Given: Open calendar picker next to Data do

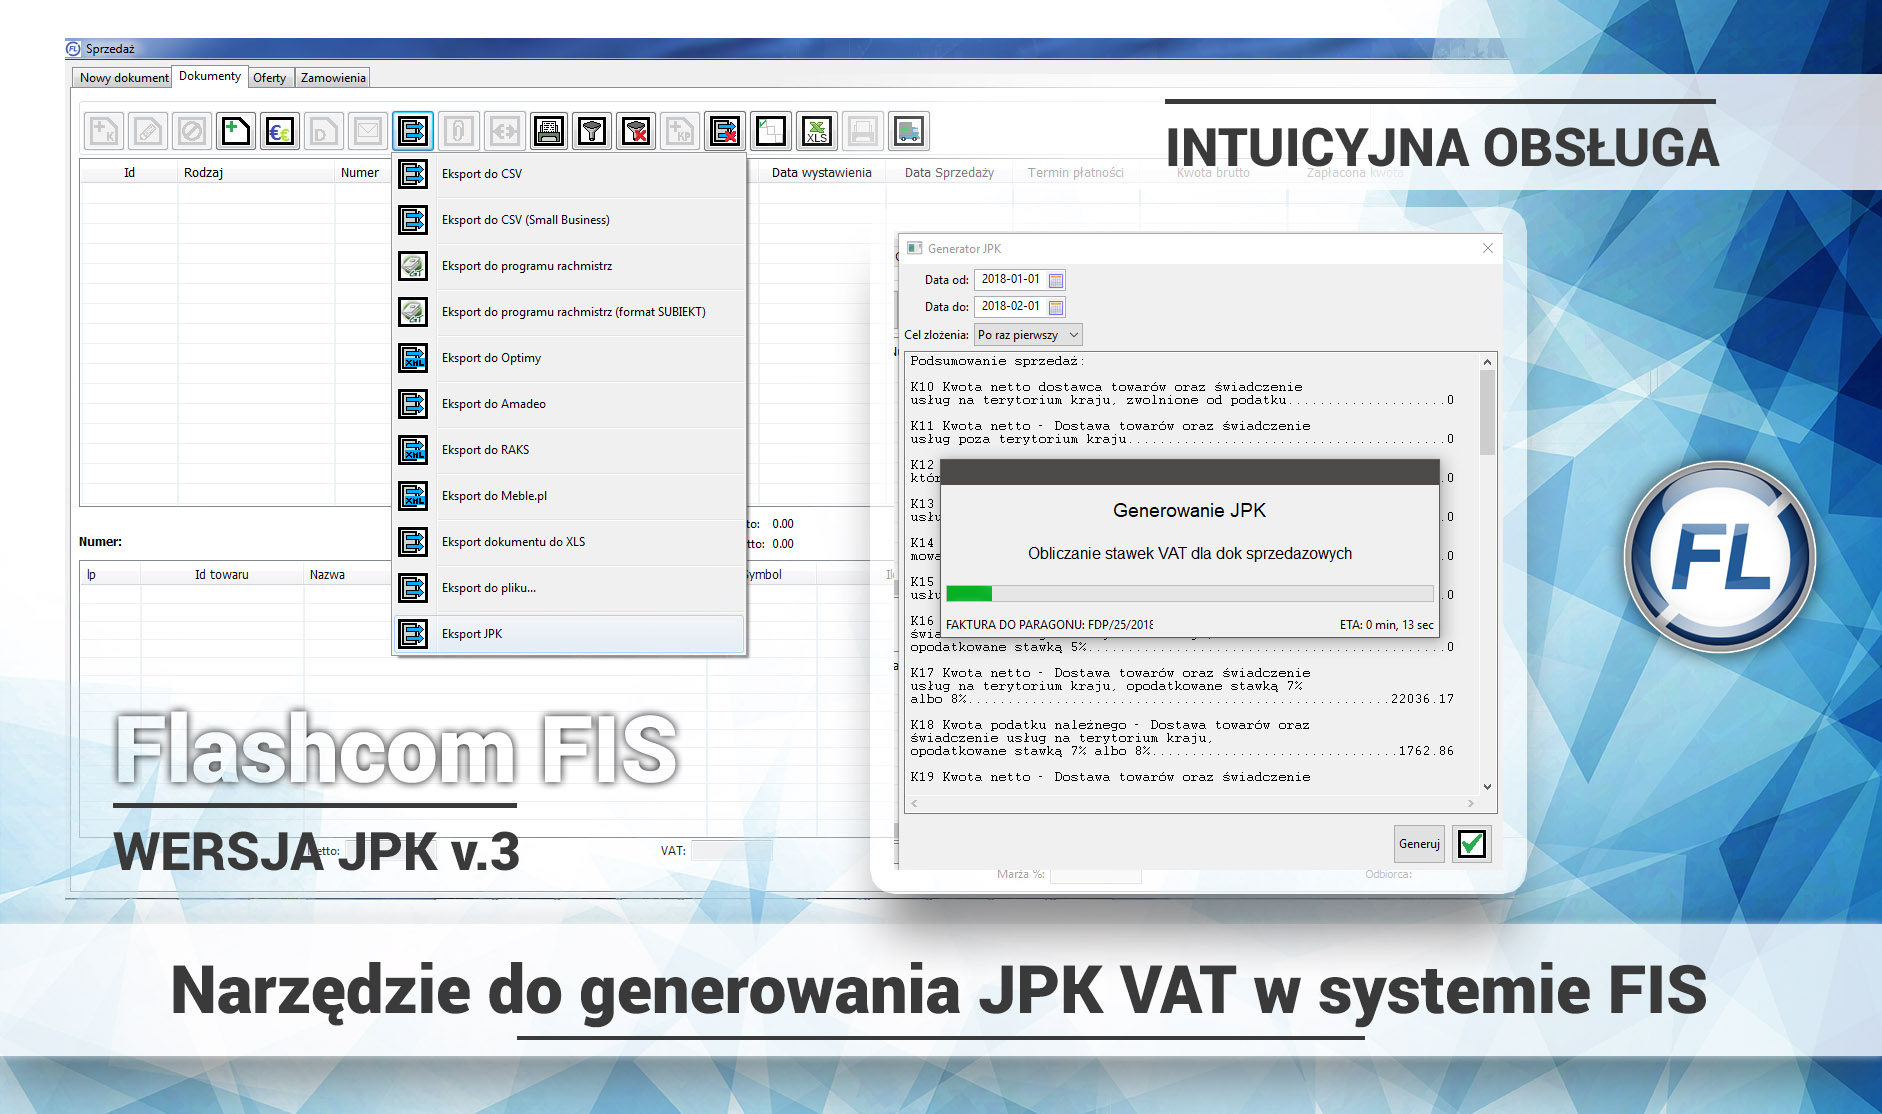Looking at the screenshot, I should pyautogui.click(x=1056, y=307).
